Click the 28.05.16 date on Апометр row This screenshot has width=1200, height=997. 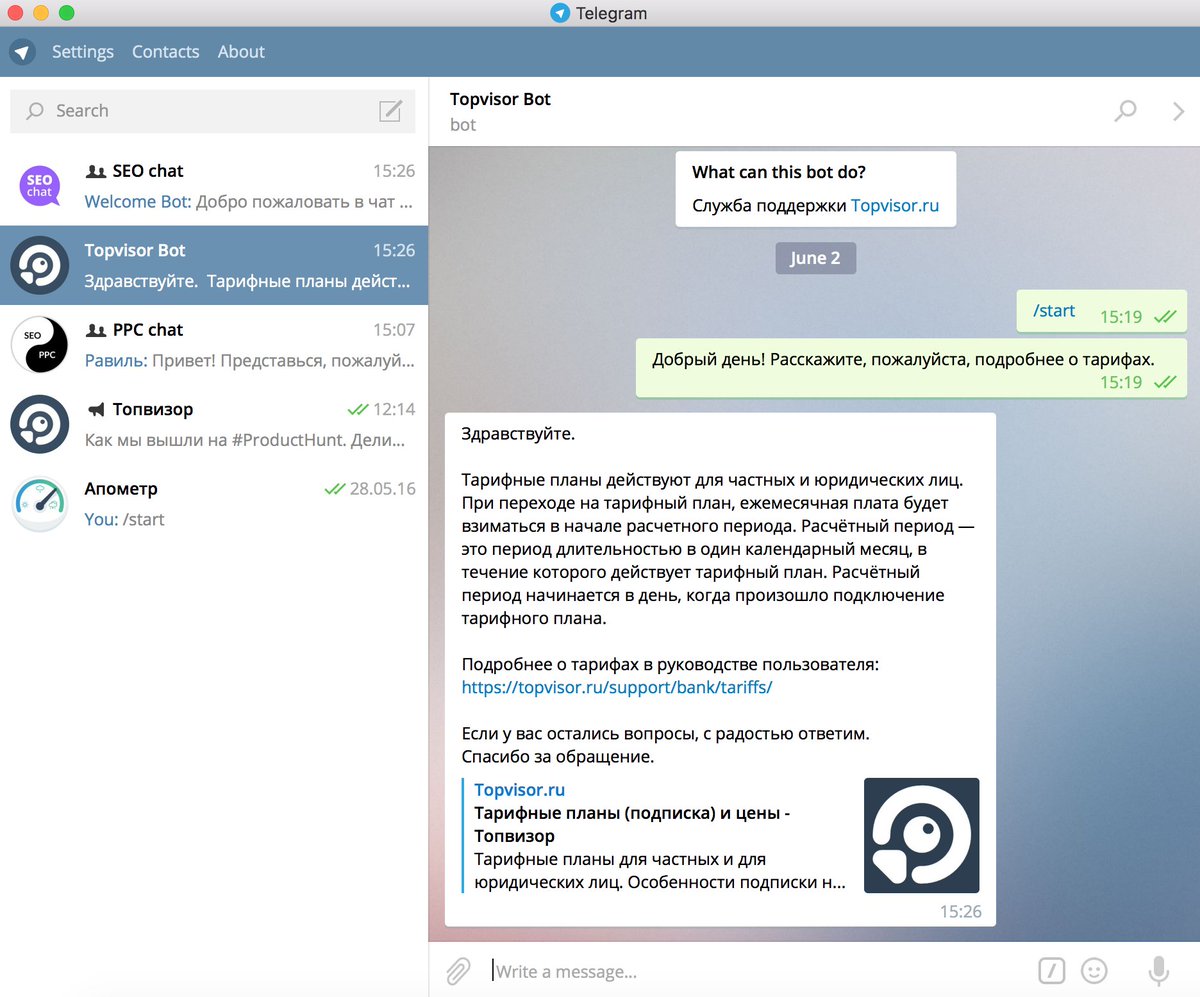(x=383, y=489)
